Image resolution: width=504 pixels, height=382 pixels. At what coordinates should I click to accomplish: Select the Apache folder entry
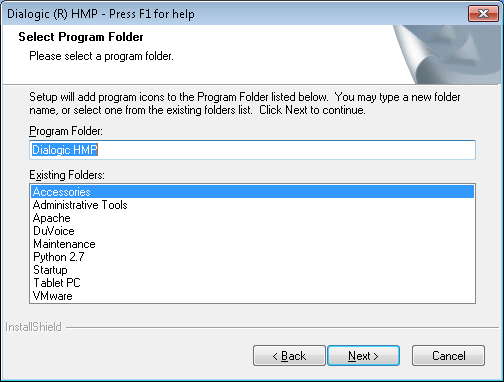click(x=252, y=218)
